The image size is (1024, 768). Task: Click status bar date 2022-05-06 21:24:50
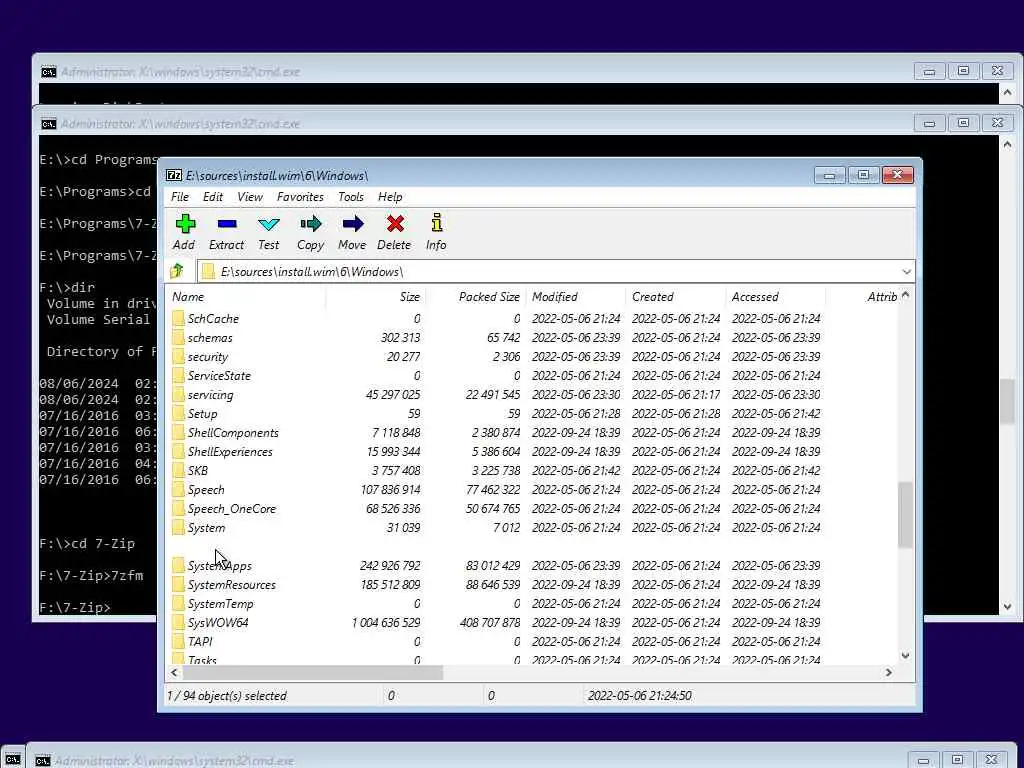point(639,696)
